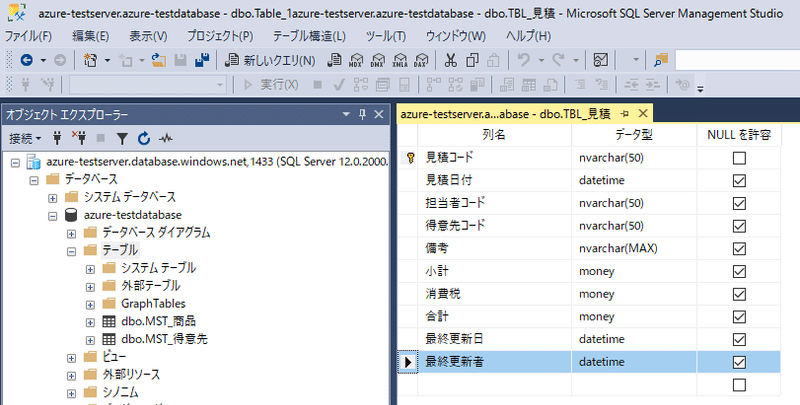
Task: Click pin icon on TBL_見積 tab
Action: click(x=625, y=113)
